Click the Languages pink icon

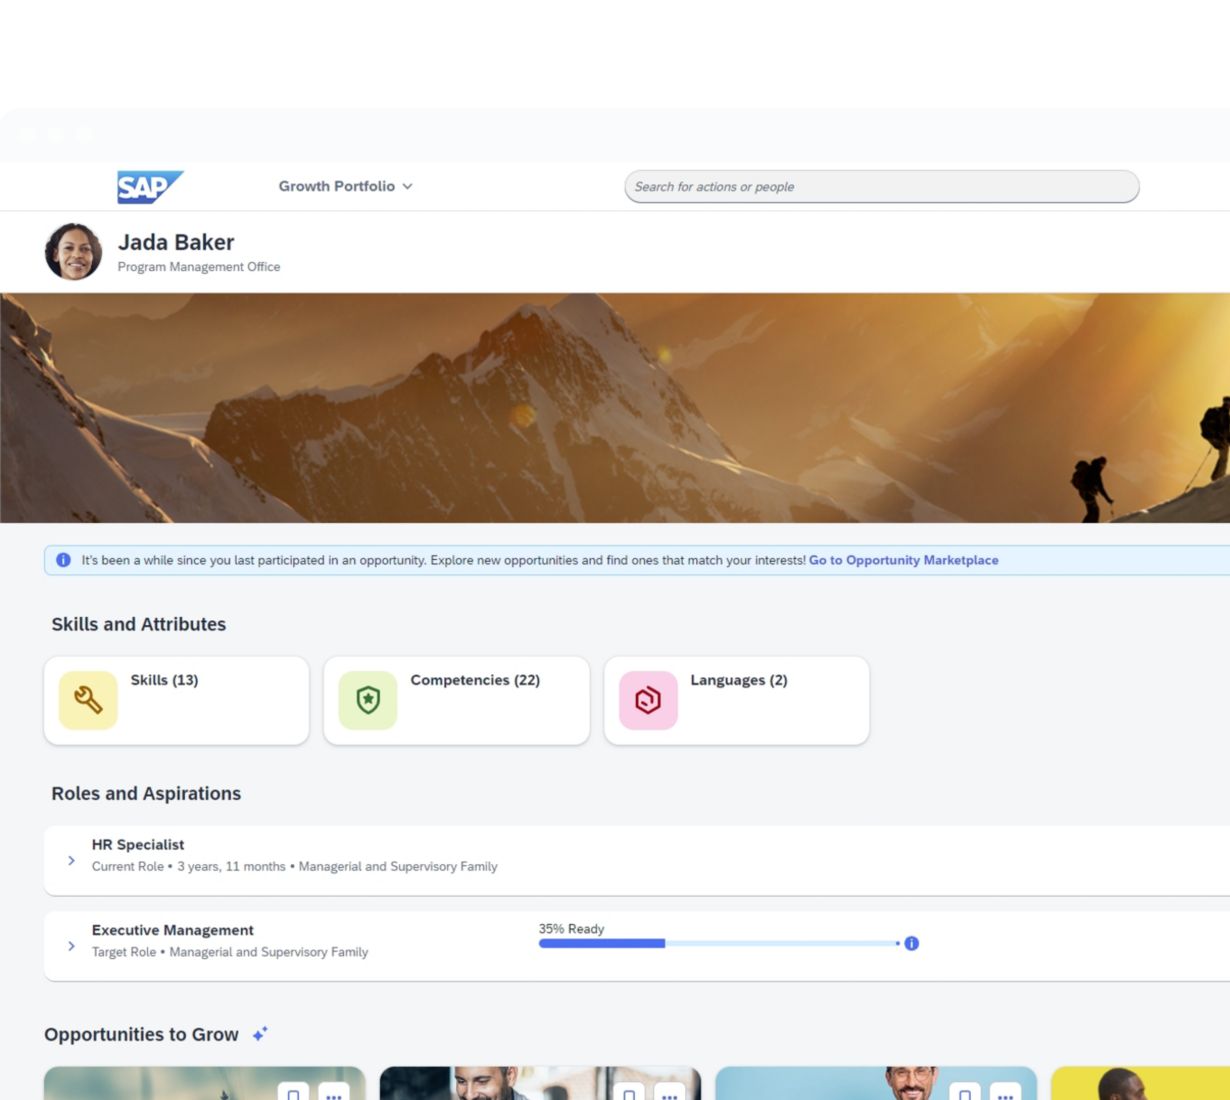pos(648,700)
